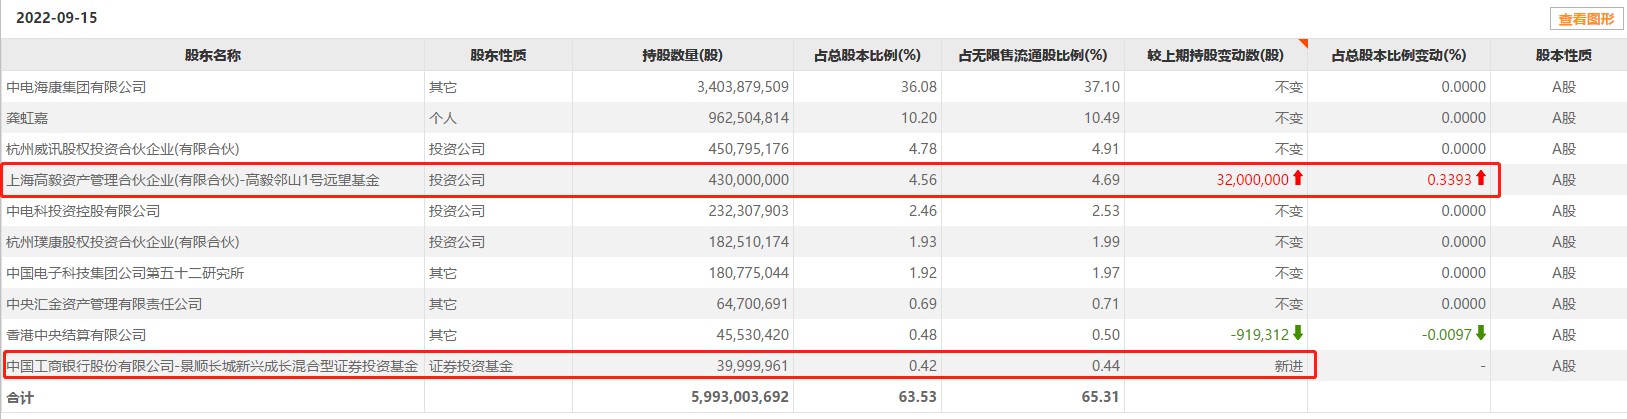Viewport: 1627px width, 419px height.
Task: Open shareholder 中电海康集团有限公司
Action: pos(76,87)
